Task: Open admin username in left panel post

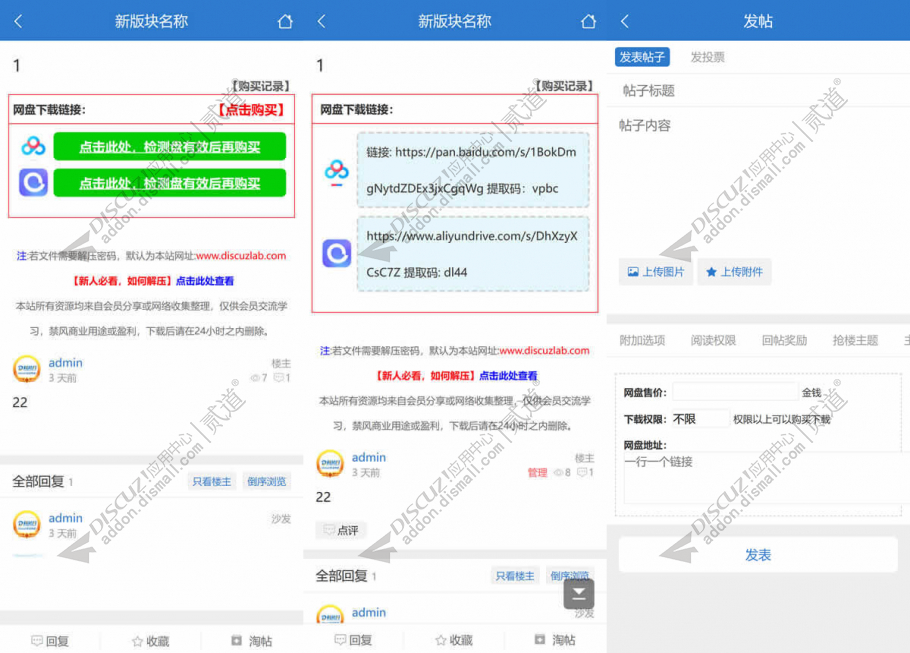Action: click(65, 363)
